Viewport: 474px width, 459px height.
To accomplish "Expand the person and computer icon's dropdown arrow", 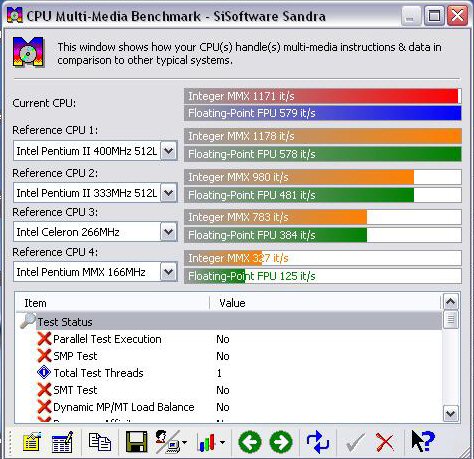I will coord(184,443).
